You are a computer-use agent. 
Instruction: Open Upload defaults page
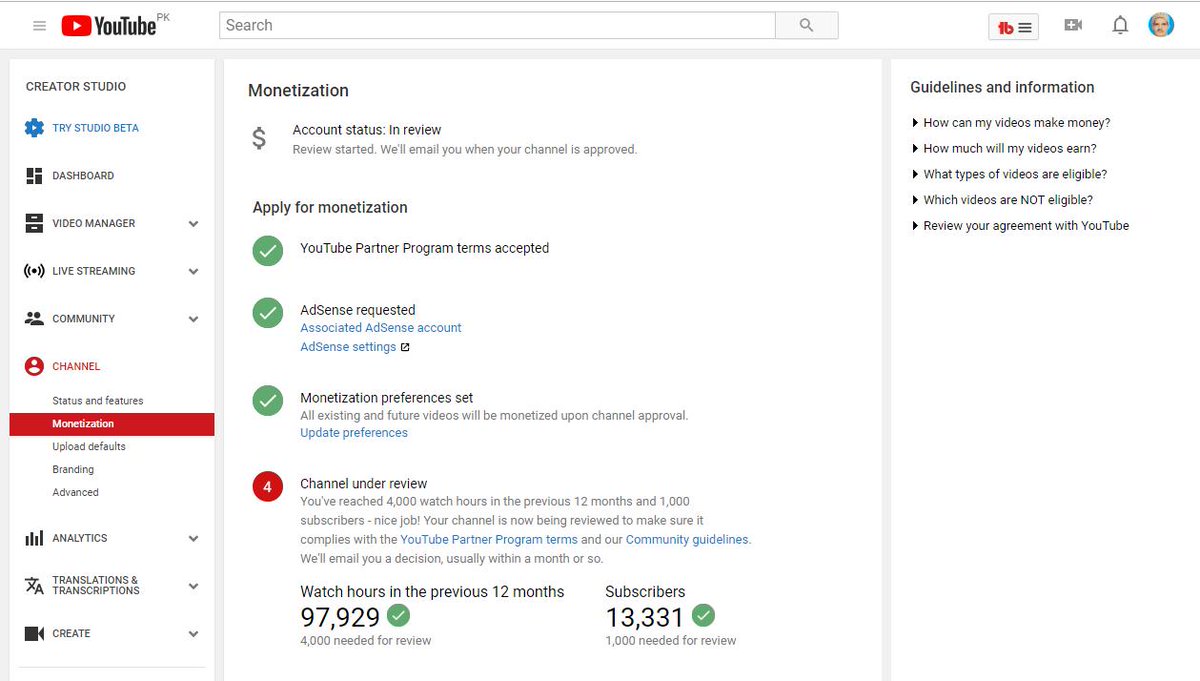89,447
